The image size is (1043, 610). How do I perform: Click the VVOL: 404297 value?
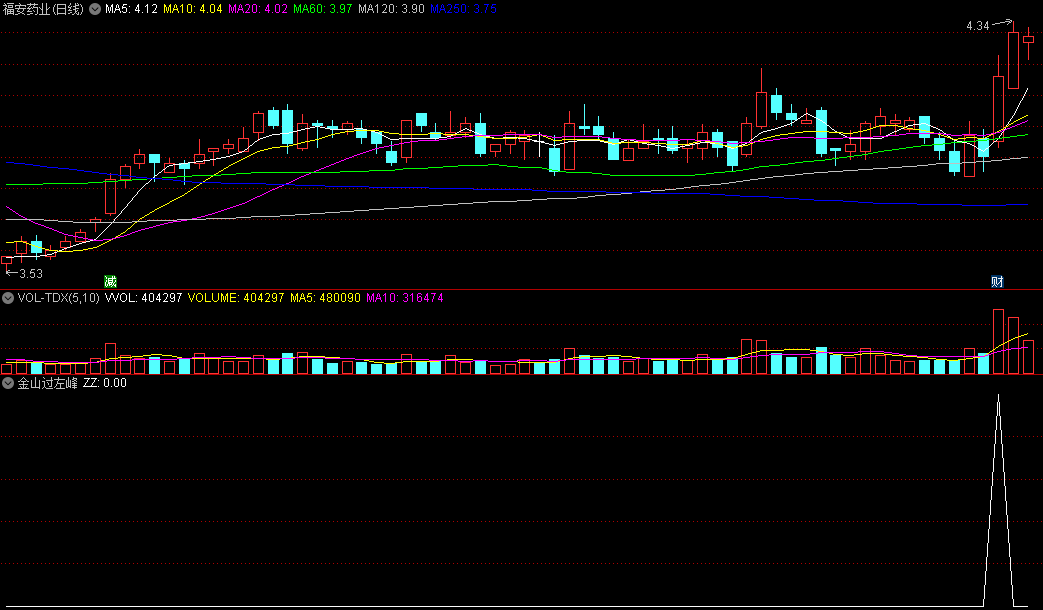144,298
